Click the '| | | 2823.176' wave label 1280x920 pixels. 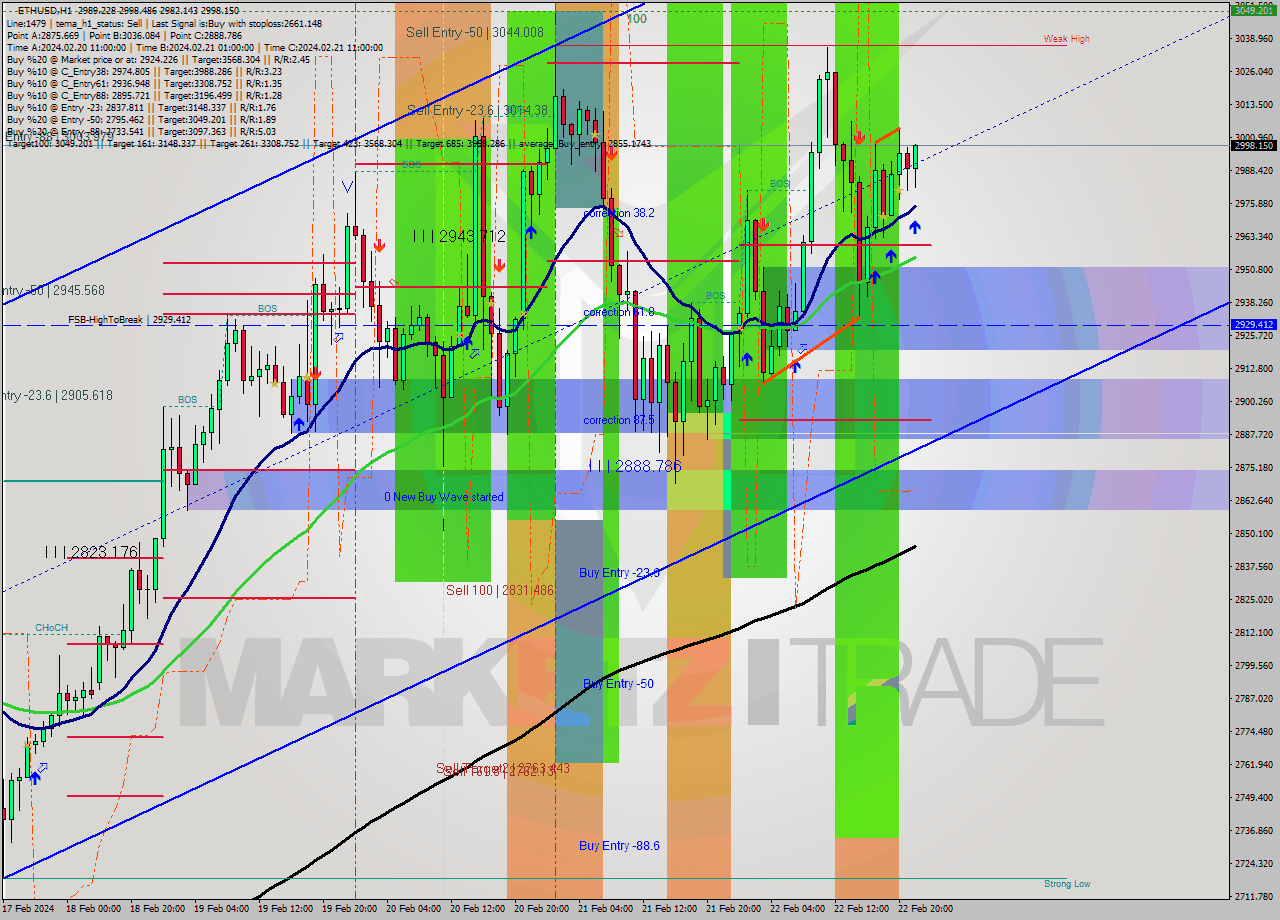[91, 551]
